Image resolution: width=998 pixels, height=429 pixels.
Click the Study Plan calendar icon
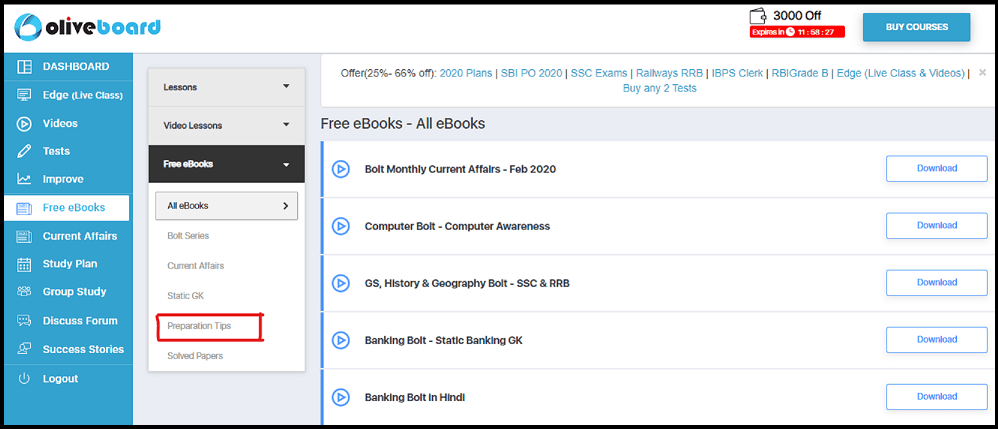tap(24, 264)
